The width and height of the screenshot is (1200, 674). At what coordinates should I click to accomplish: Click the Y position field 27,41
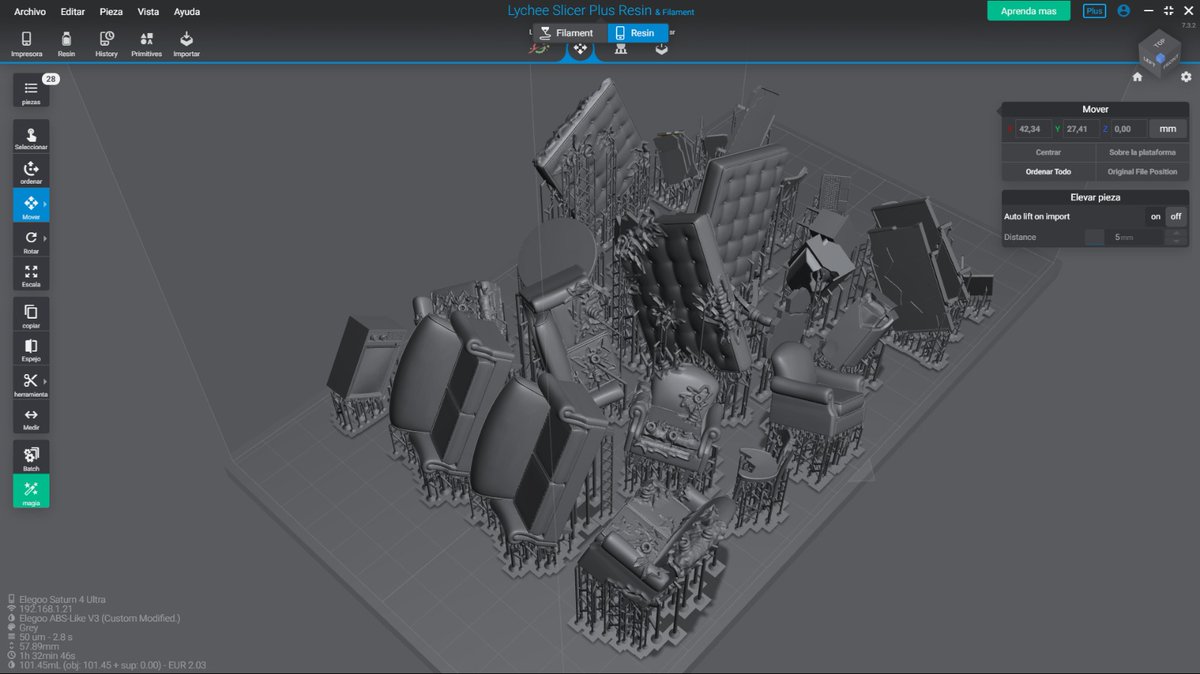(x=1082, y=129)
